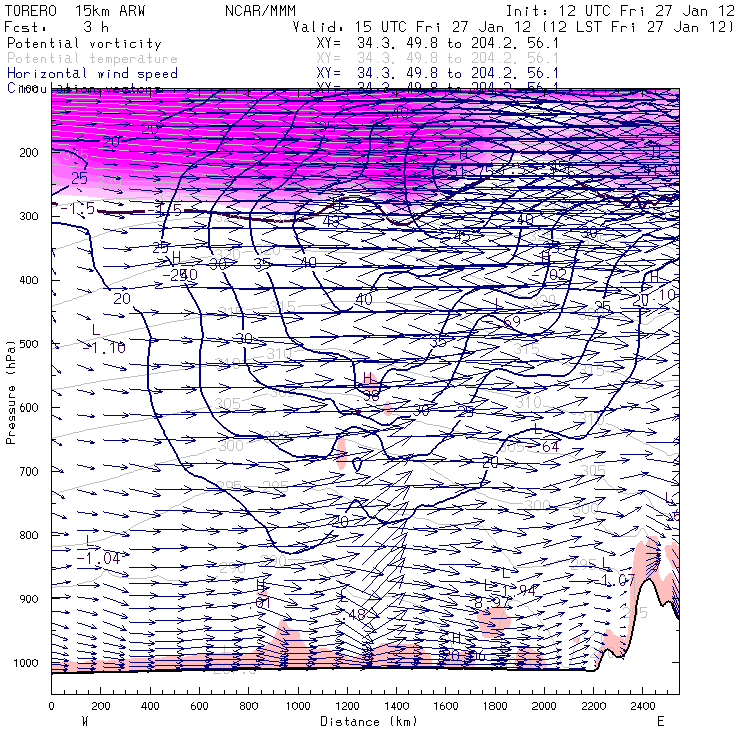Image resolution: width=740 pixels, height=740 pixels.
Task: Click the '-.69' low value label
Action: tap(504, 322)
